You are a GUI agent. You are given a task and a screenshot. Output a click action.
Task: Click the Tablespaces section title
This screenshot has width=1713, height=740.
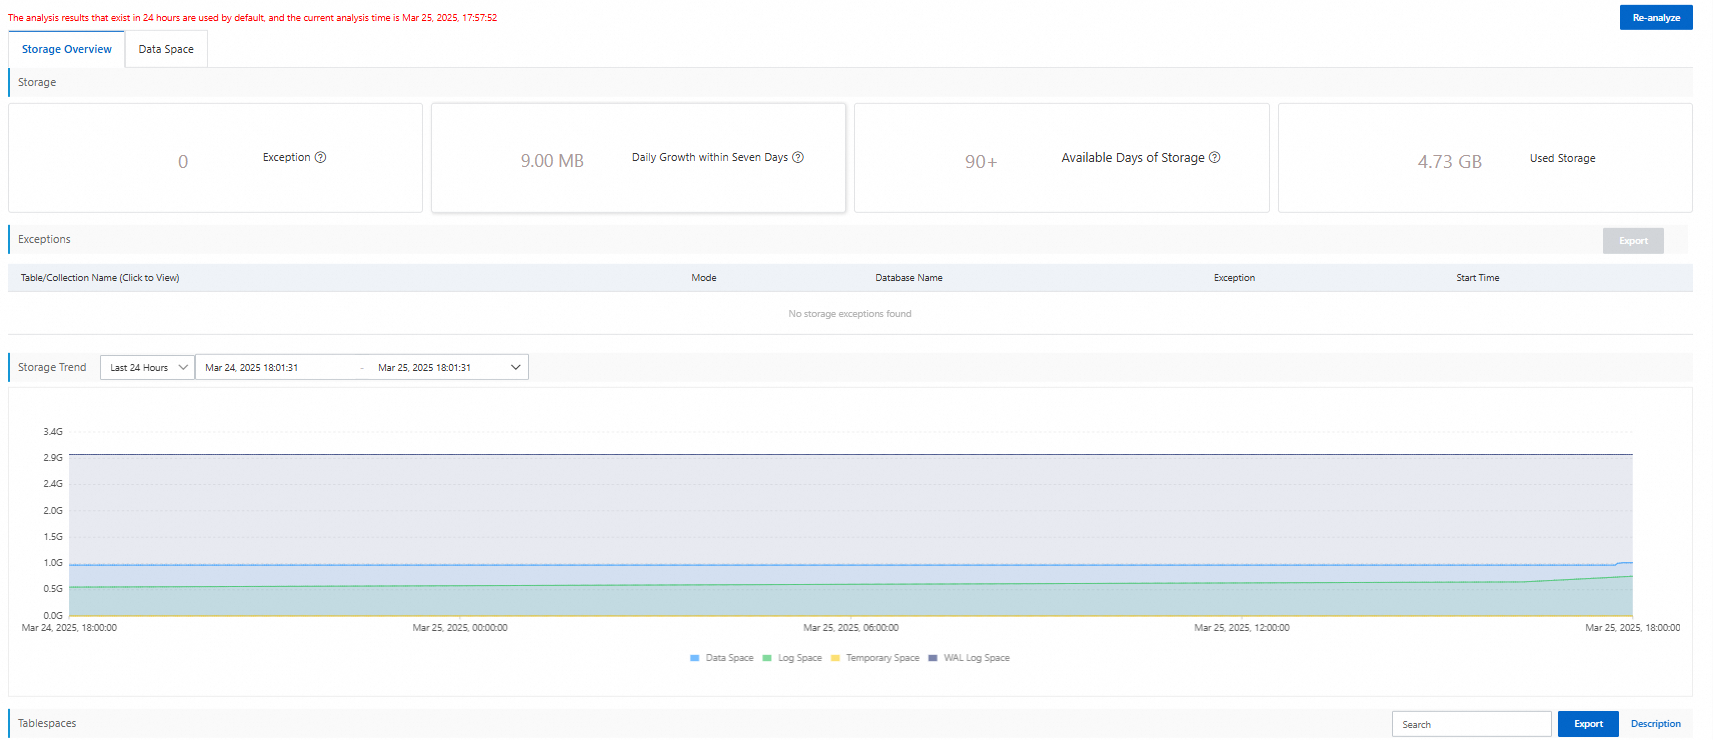47,723
